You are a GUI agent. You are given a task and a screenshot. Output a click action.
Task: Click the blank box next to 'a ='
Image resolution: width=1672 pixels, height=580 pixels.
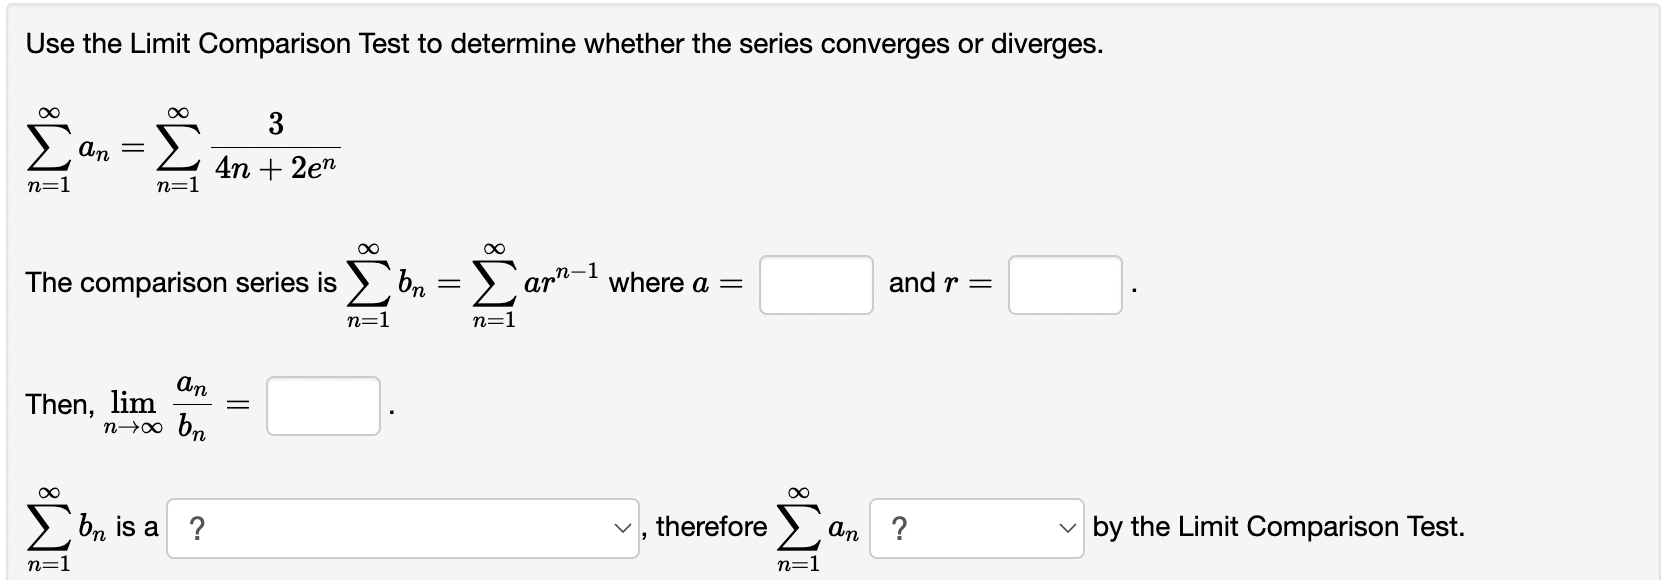(815, 286)
